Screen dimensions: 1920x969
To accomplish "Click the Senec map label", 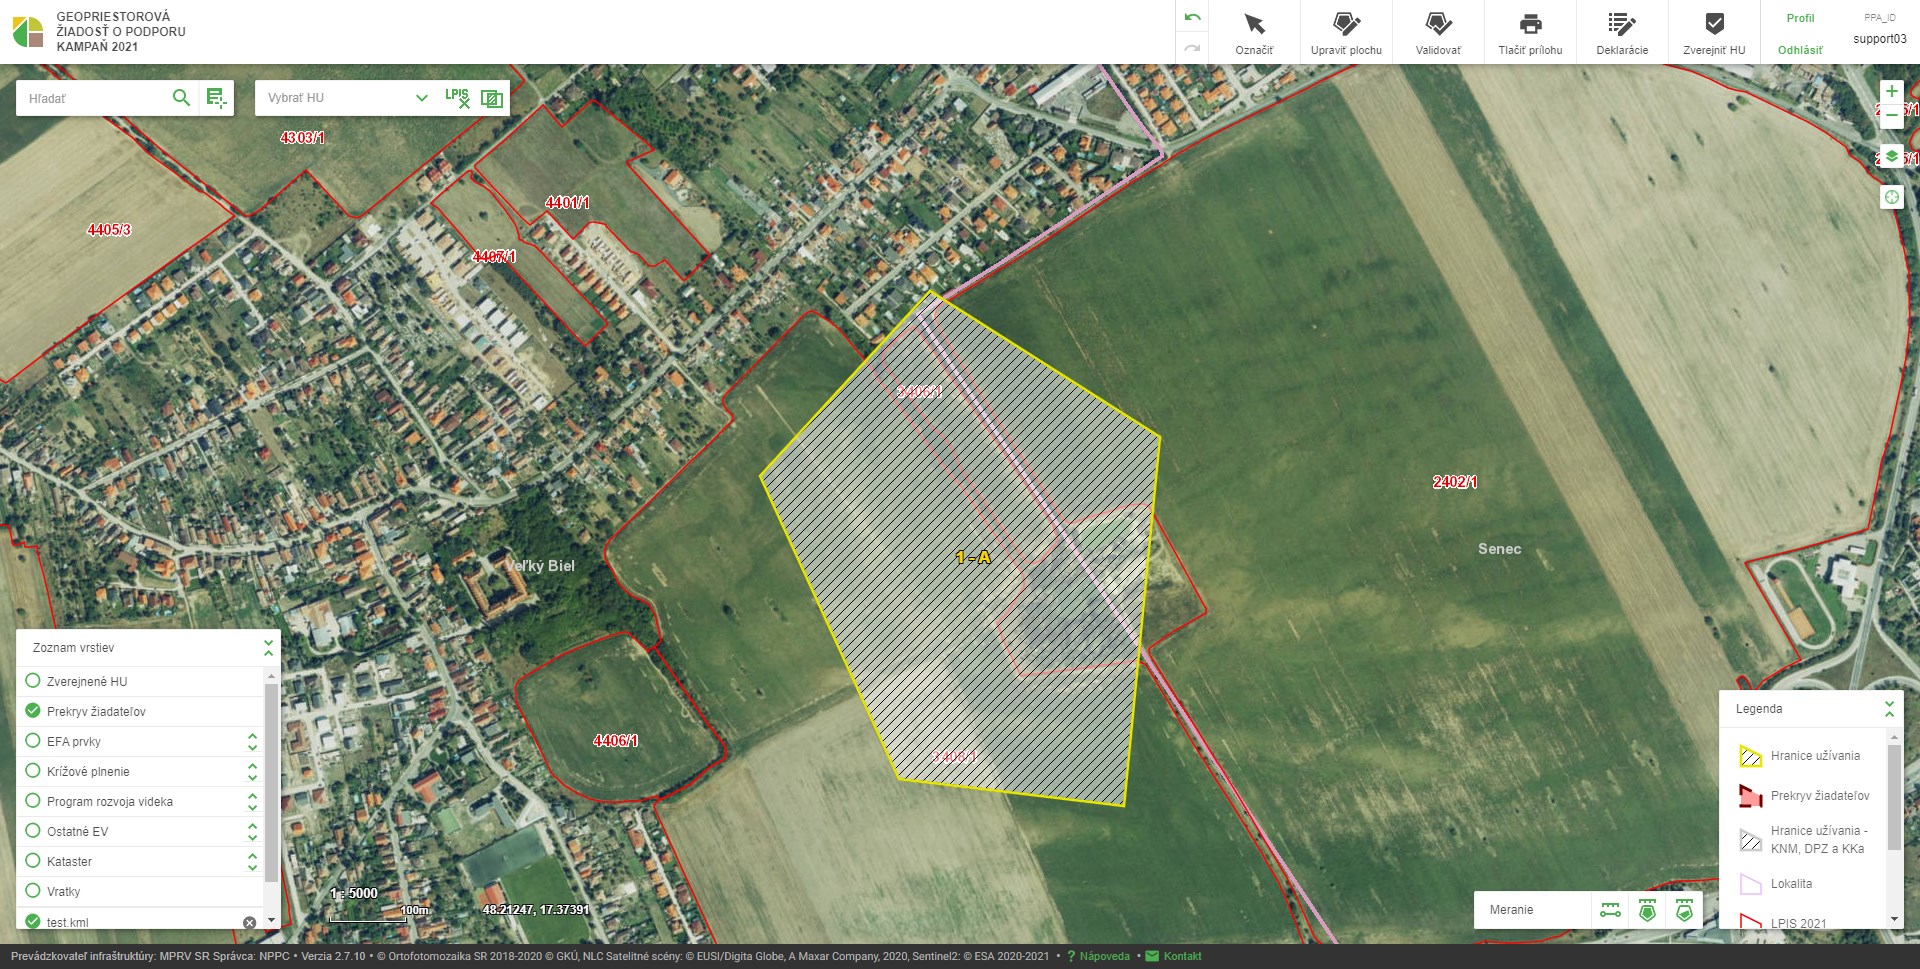I will [x=1499, y=549].
